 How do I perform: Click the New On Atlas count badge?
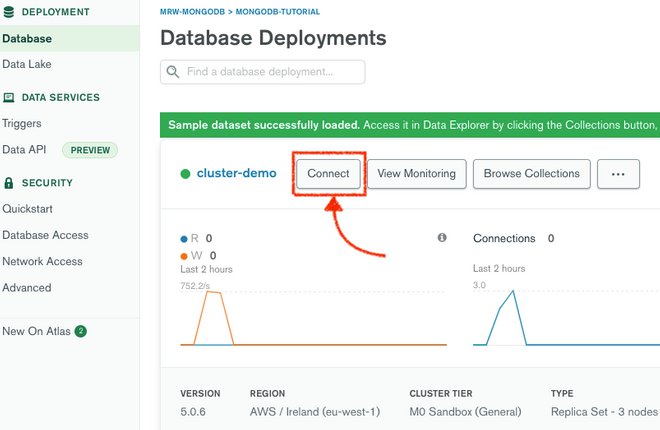[81, 331]
